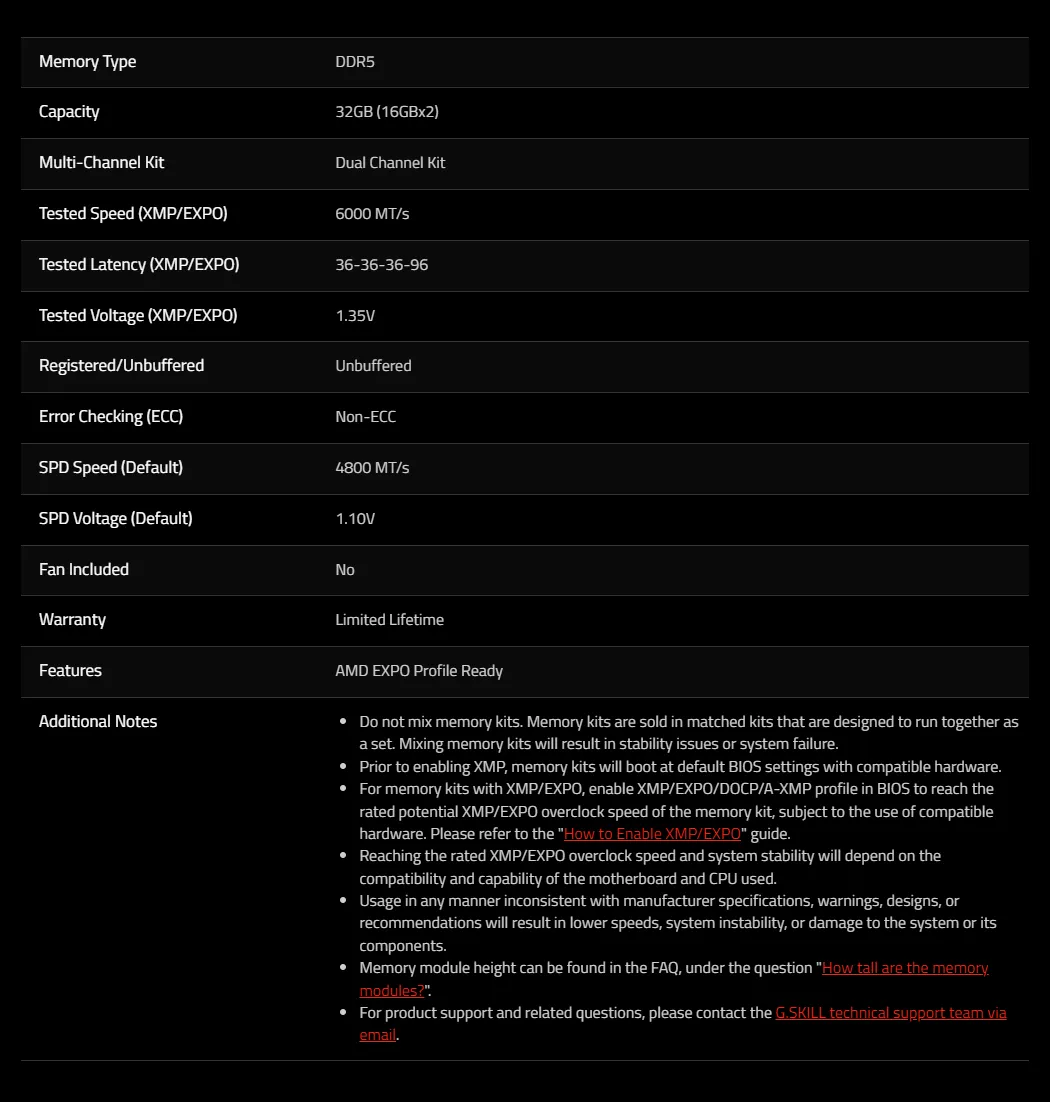The height and width of the screenshot is (1102, 1050).
Task: Click the AMD EXPO Profile Ready feature text
Action: coord(419,671)
